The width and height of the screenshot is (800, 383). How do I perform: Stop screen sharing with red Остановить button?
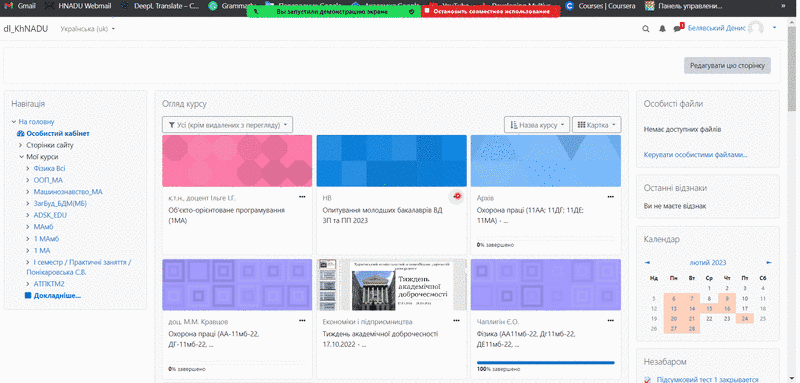490,11
